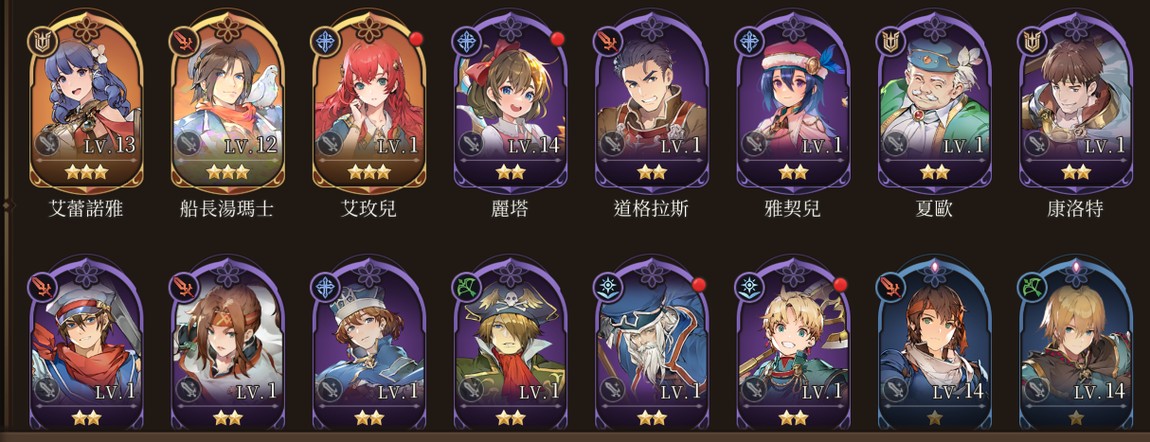
Task: Click the 麗塔 name label
Action: pyautogui.click(x=510, y=210)
